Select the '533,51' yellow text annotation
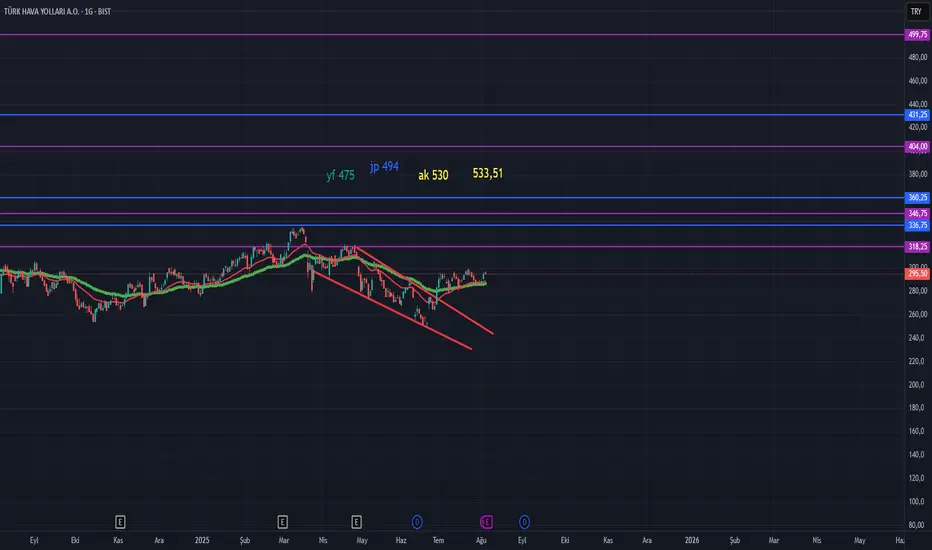The height and width of the screenshot is (550, 932). pyautogui.click(x=487, y=173)
